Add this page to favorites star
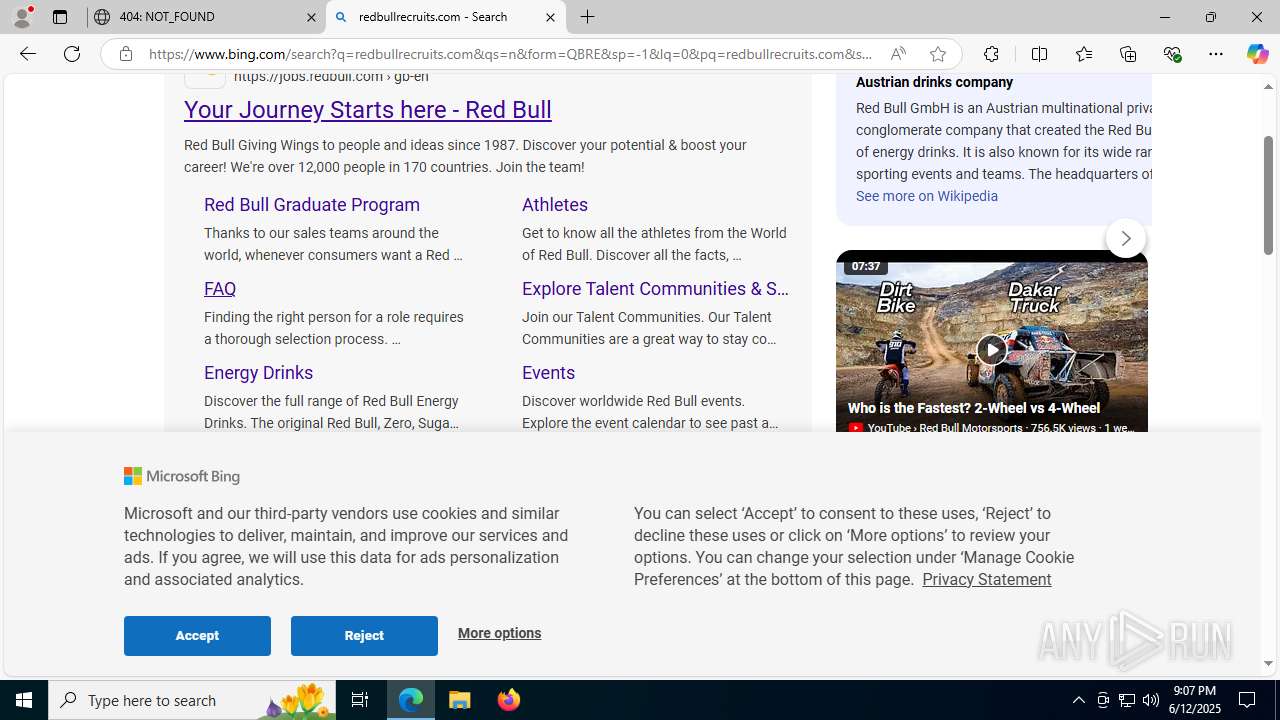Image resolution: width=1280 pixels, height=720 pixels. tap(938, 54)
